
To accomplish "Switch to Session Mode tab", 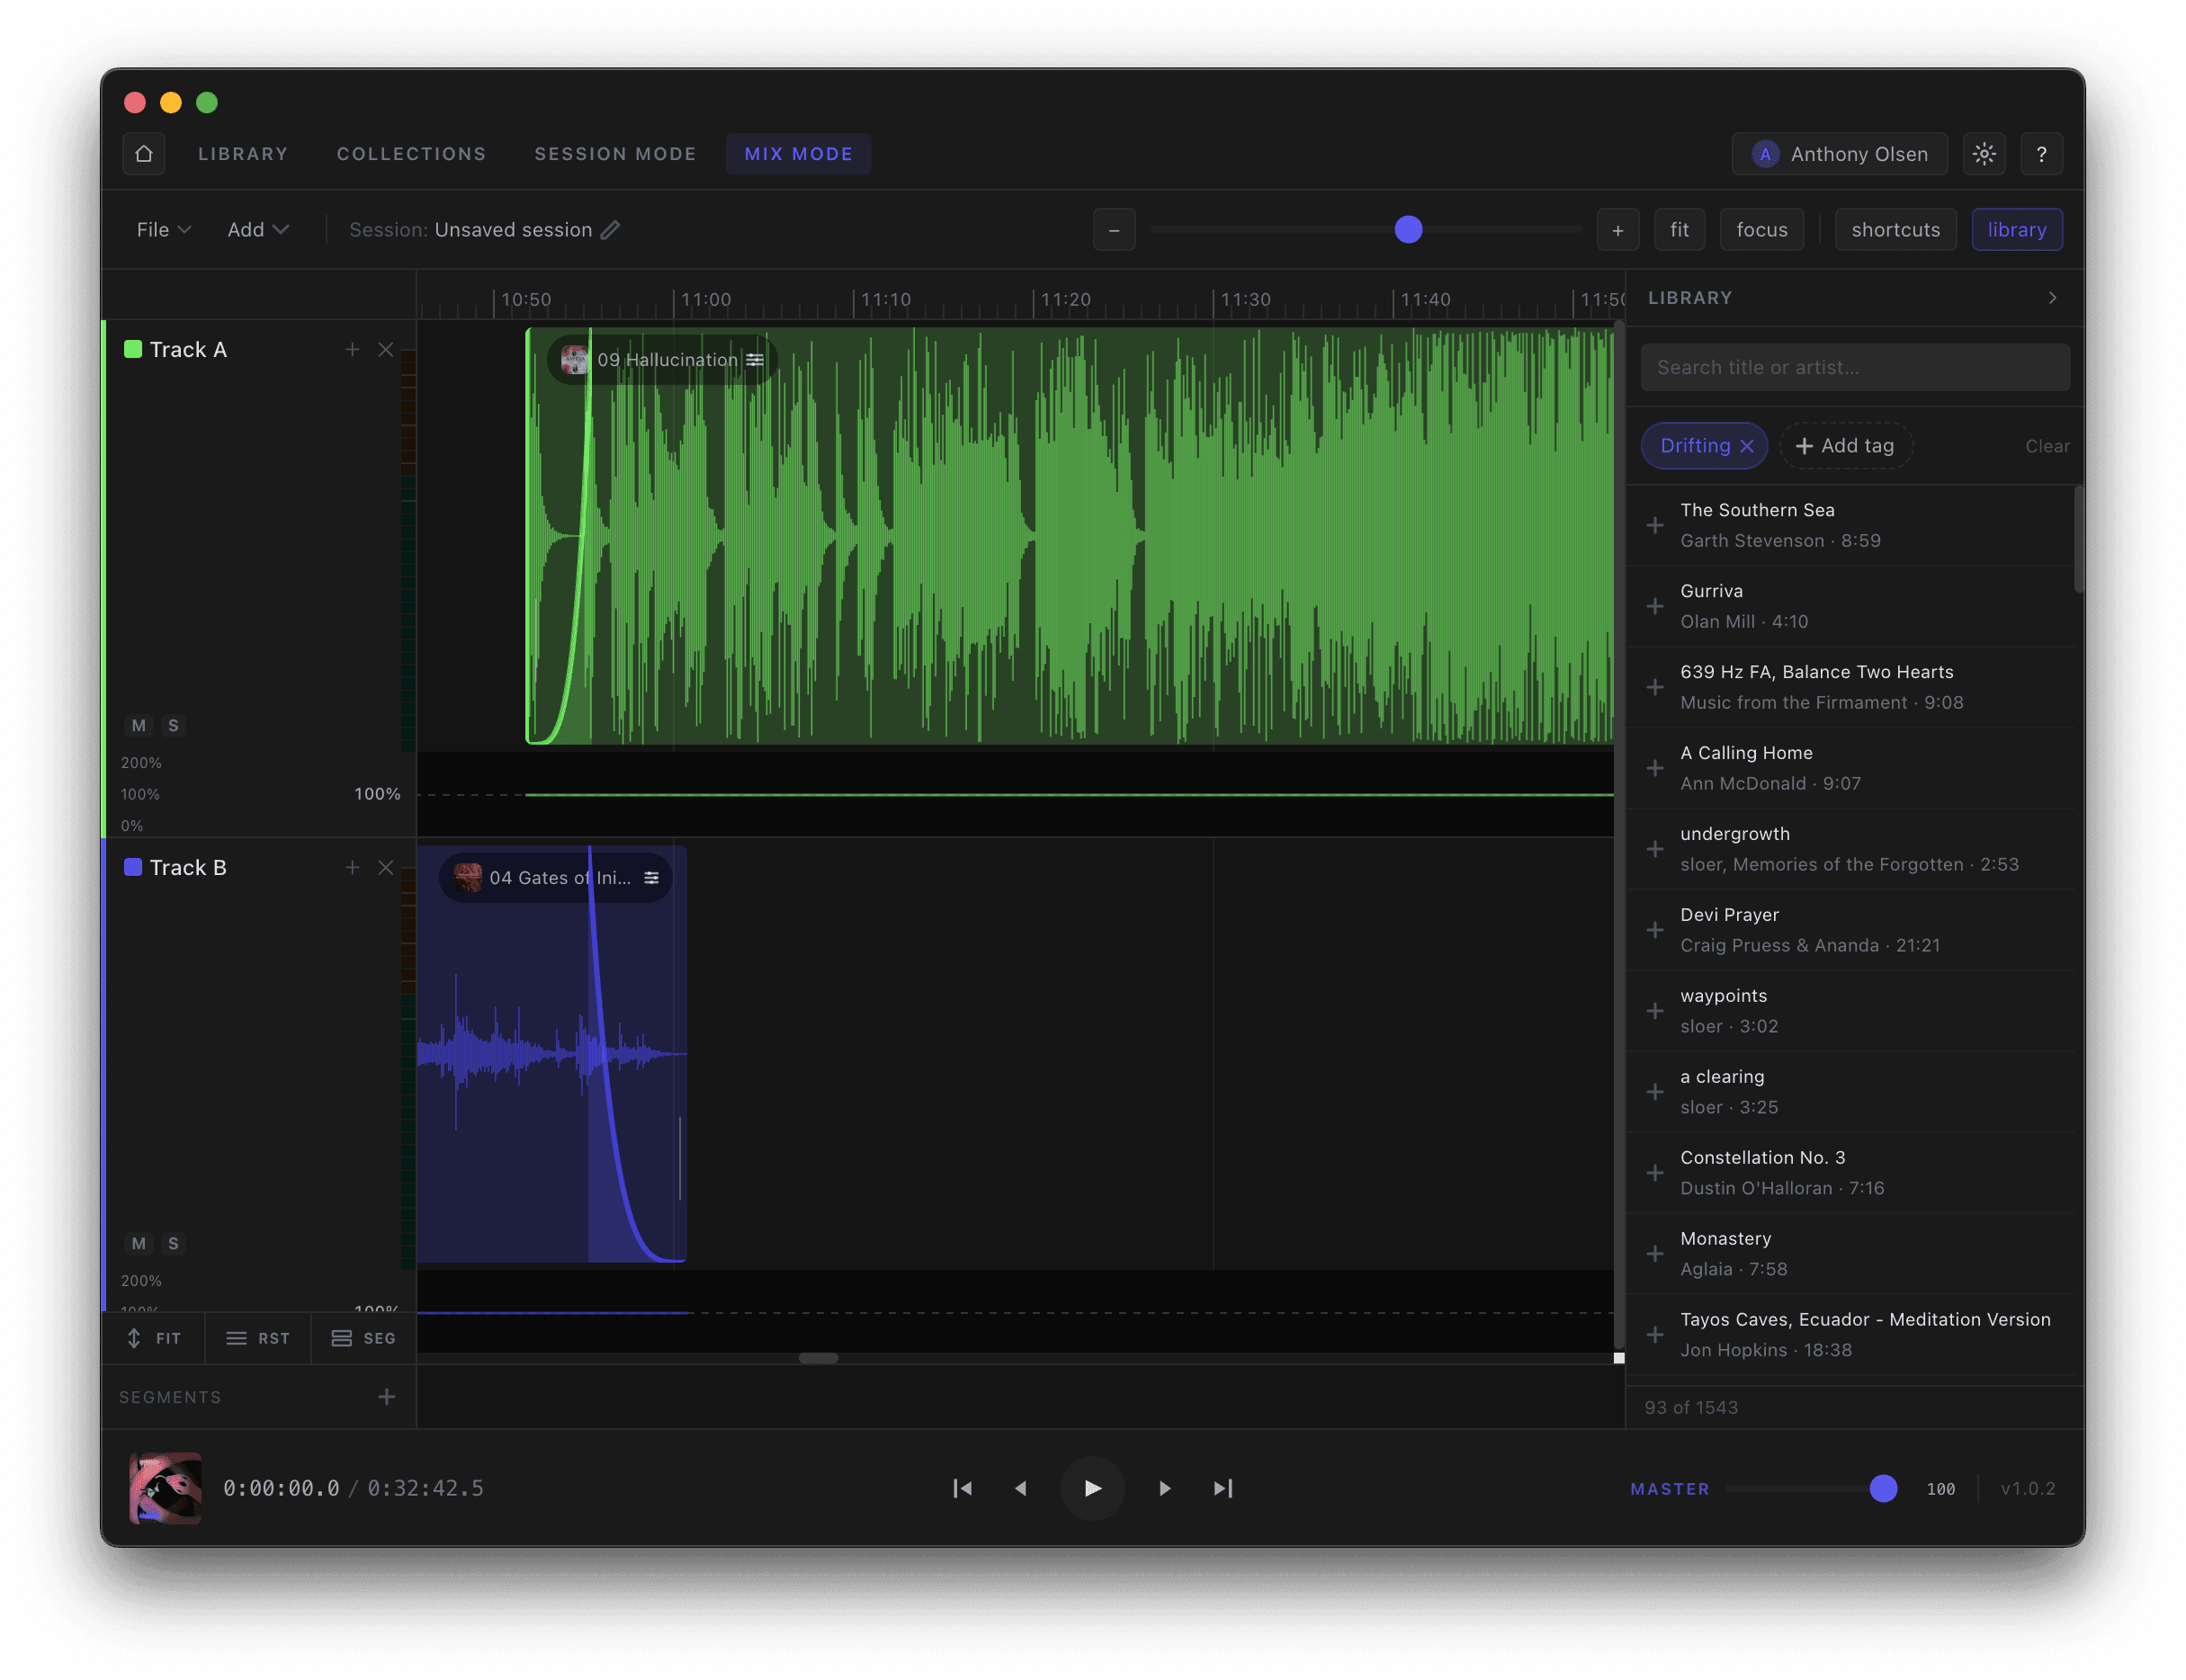I will 615,154.
